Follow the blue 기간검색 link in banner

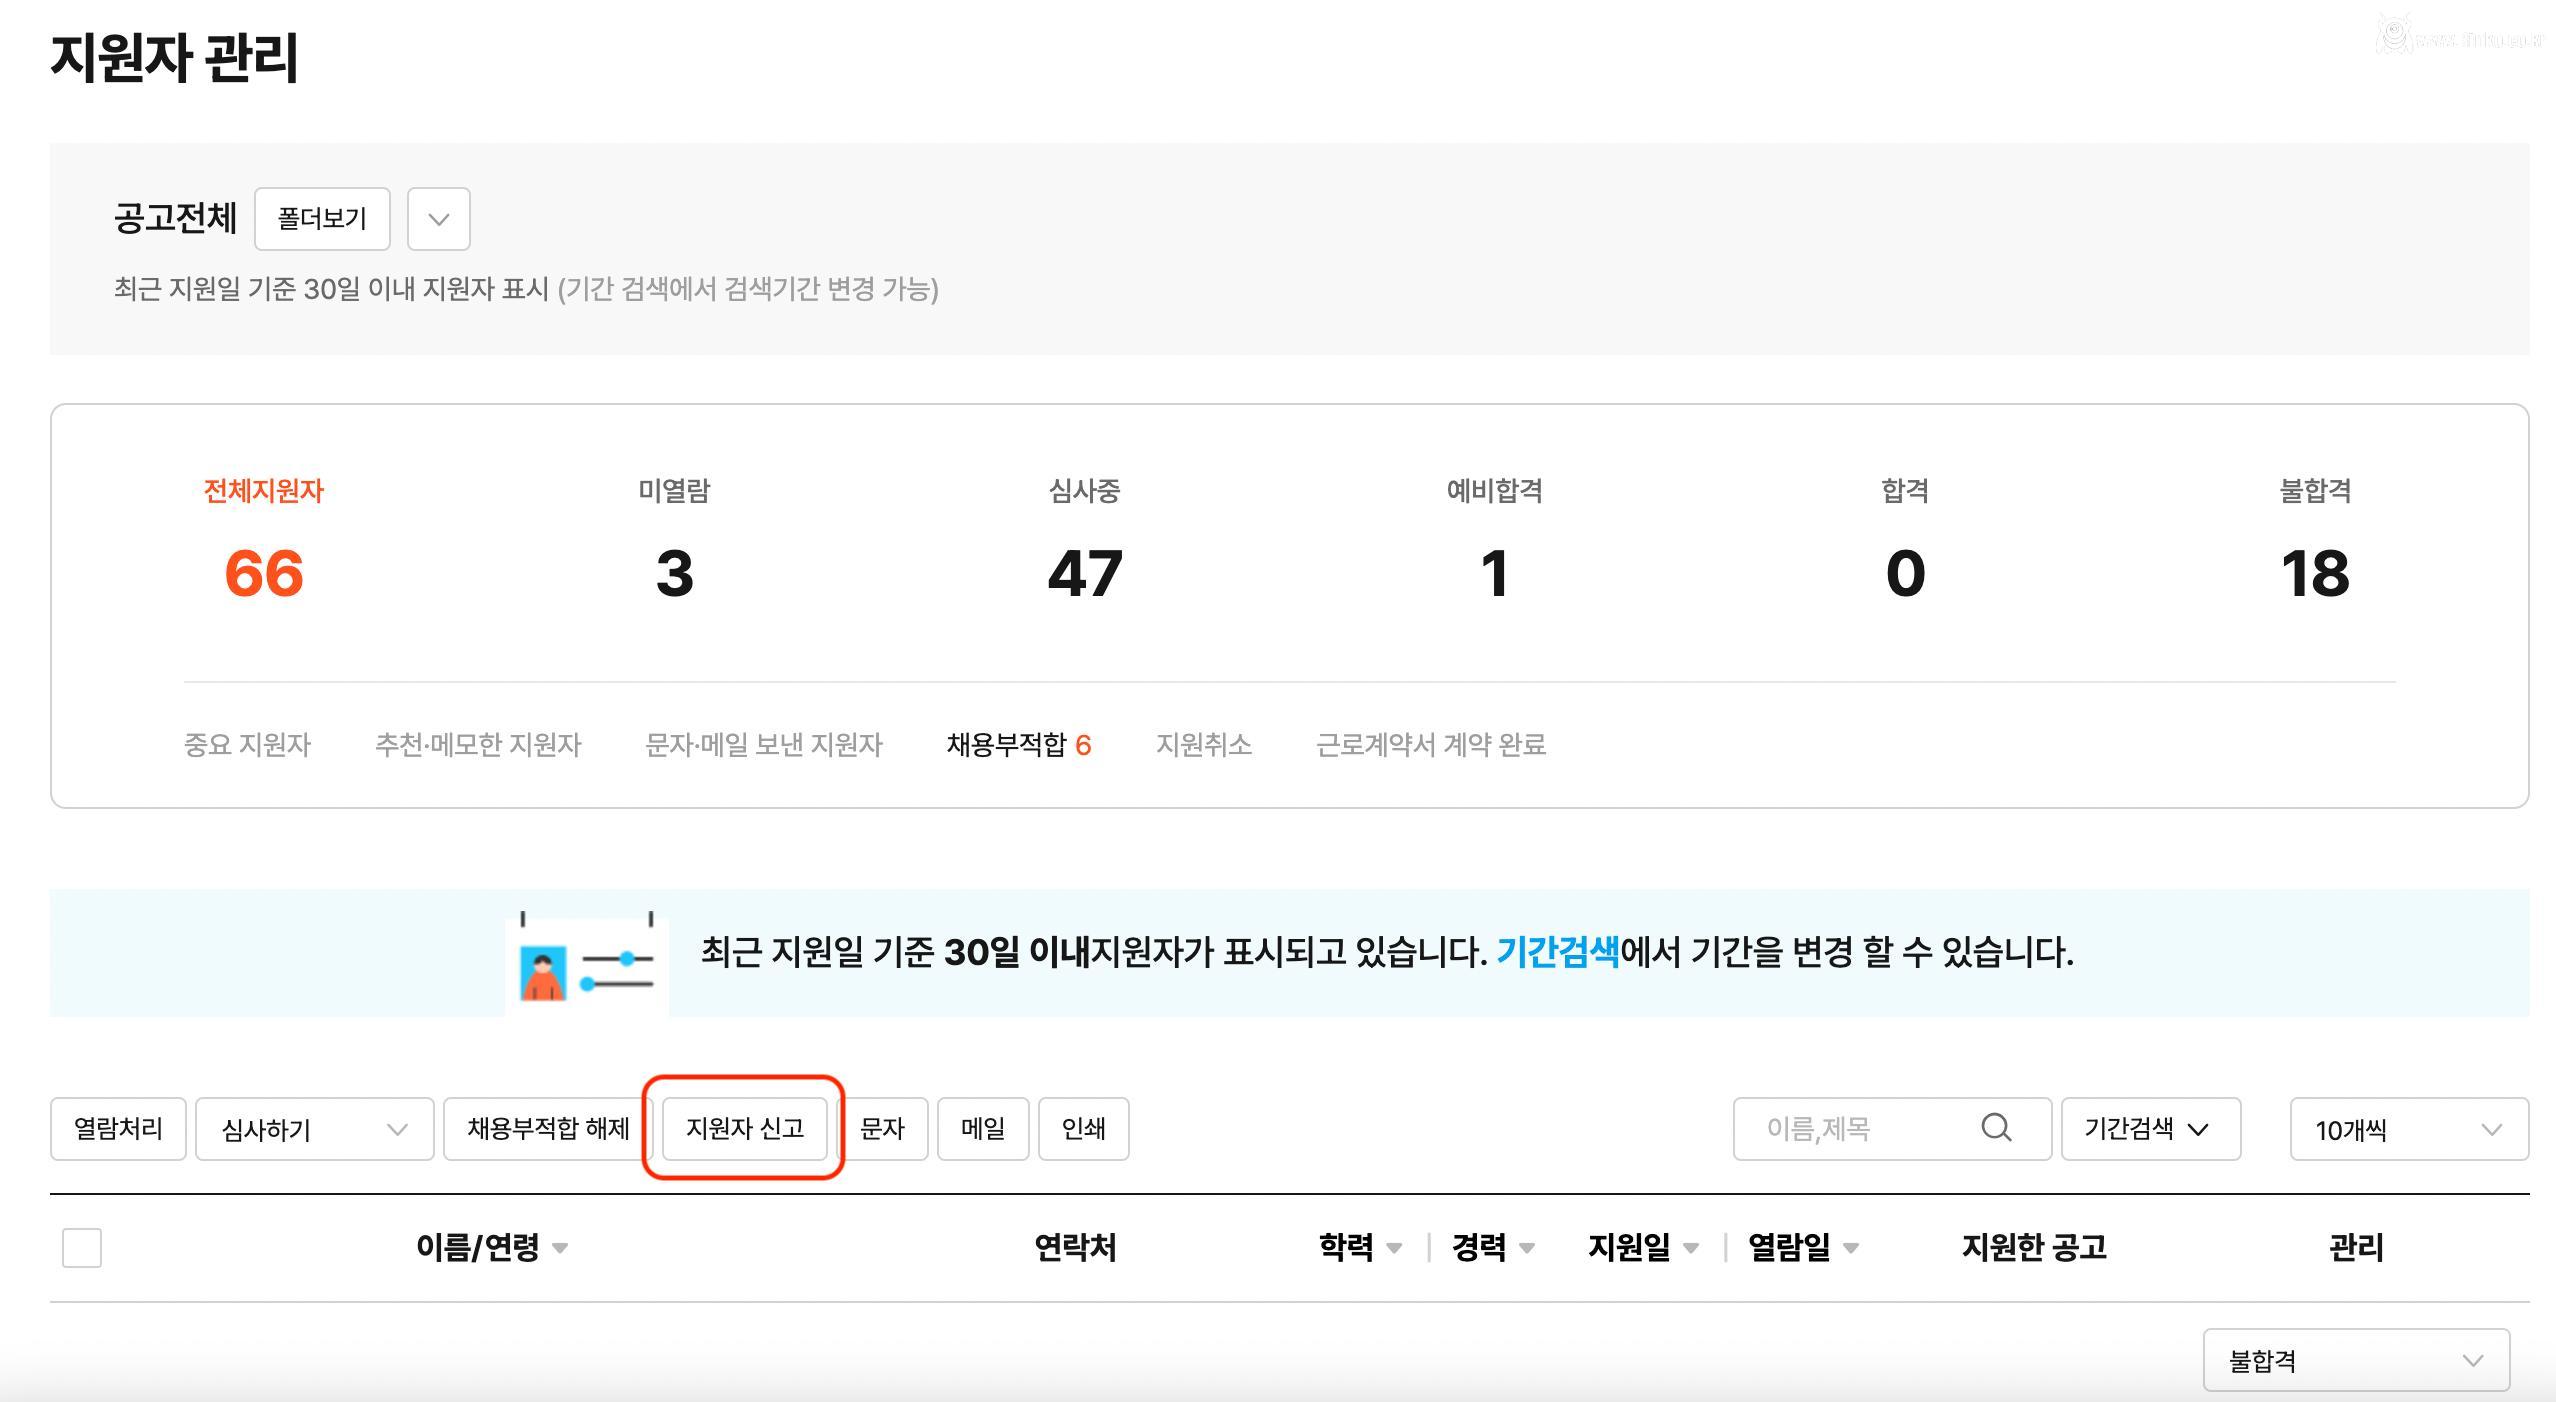(x=1557, y=952)
